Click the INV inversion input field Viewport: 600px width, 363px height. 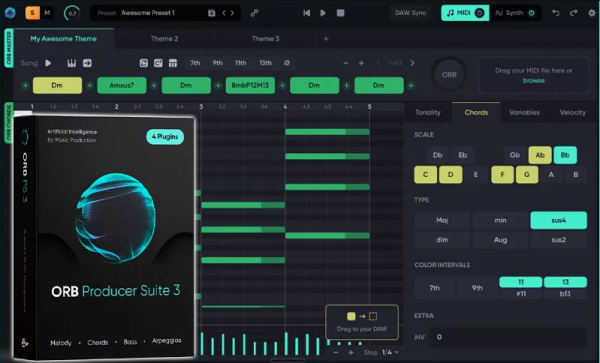508,337
